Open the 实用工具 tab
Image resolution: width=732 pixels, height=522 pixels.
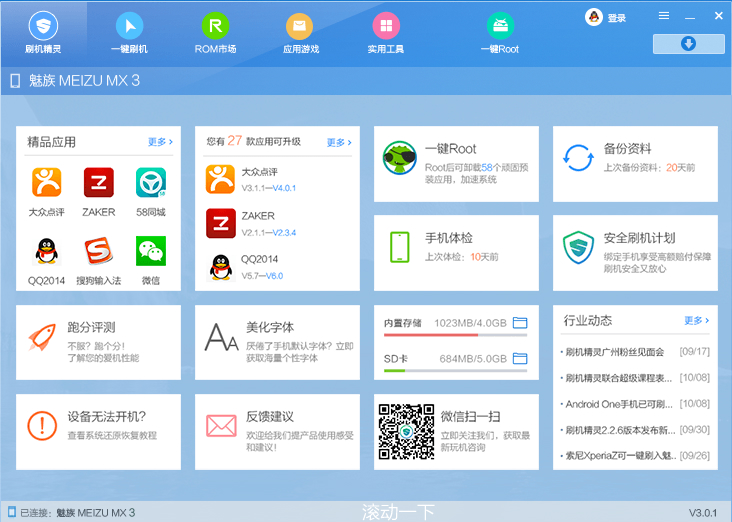(x=386, y=33)
